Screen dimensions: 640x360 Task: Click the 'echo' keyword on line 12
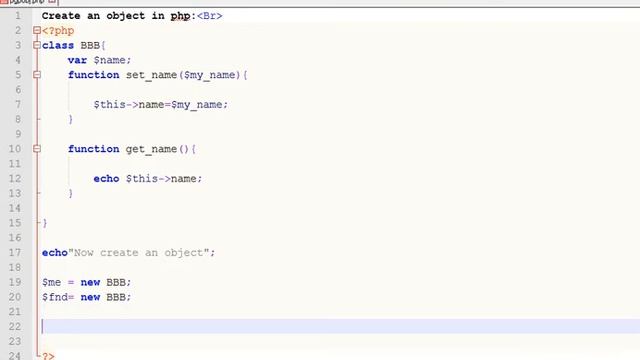106,178
